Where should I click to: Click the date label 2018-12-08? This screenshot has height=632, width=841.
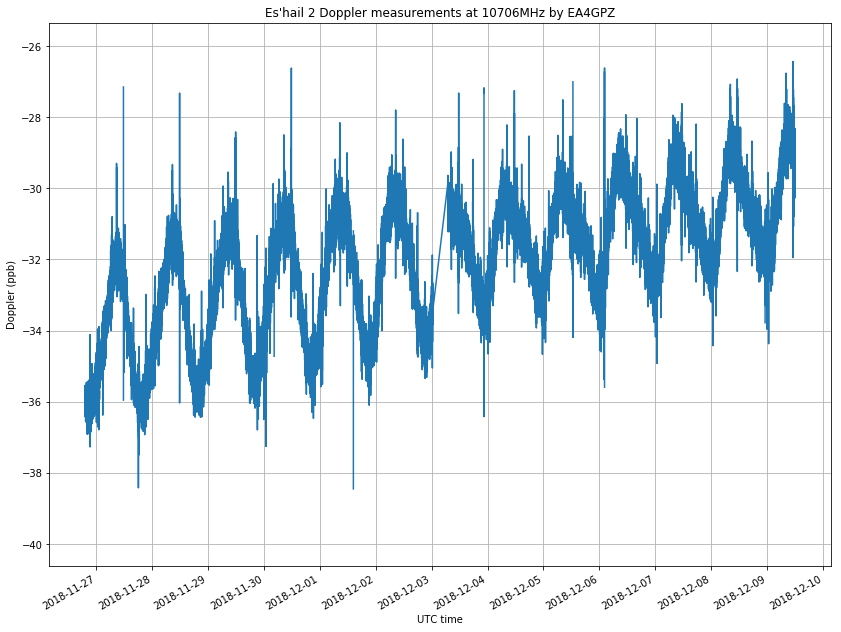tap(684, 591)
